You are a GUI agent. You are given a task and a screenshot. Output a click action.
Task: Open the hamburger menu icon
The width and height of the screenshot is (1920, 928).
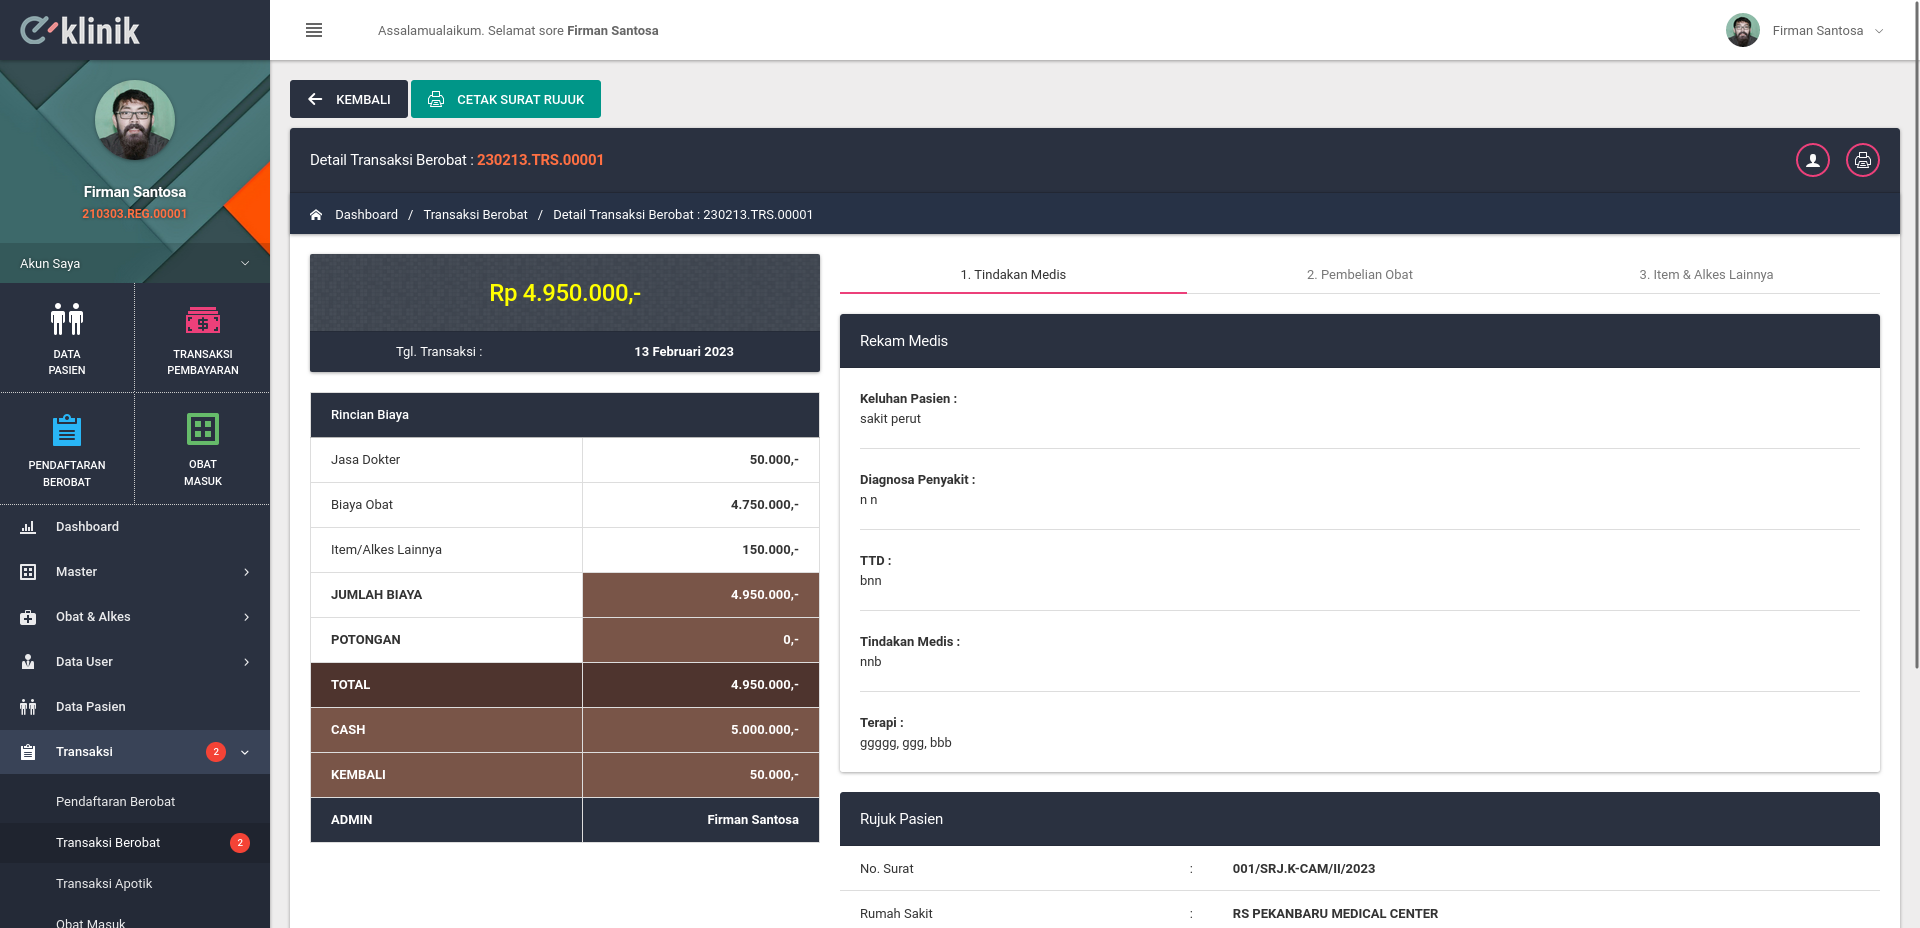(314, 30)
